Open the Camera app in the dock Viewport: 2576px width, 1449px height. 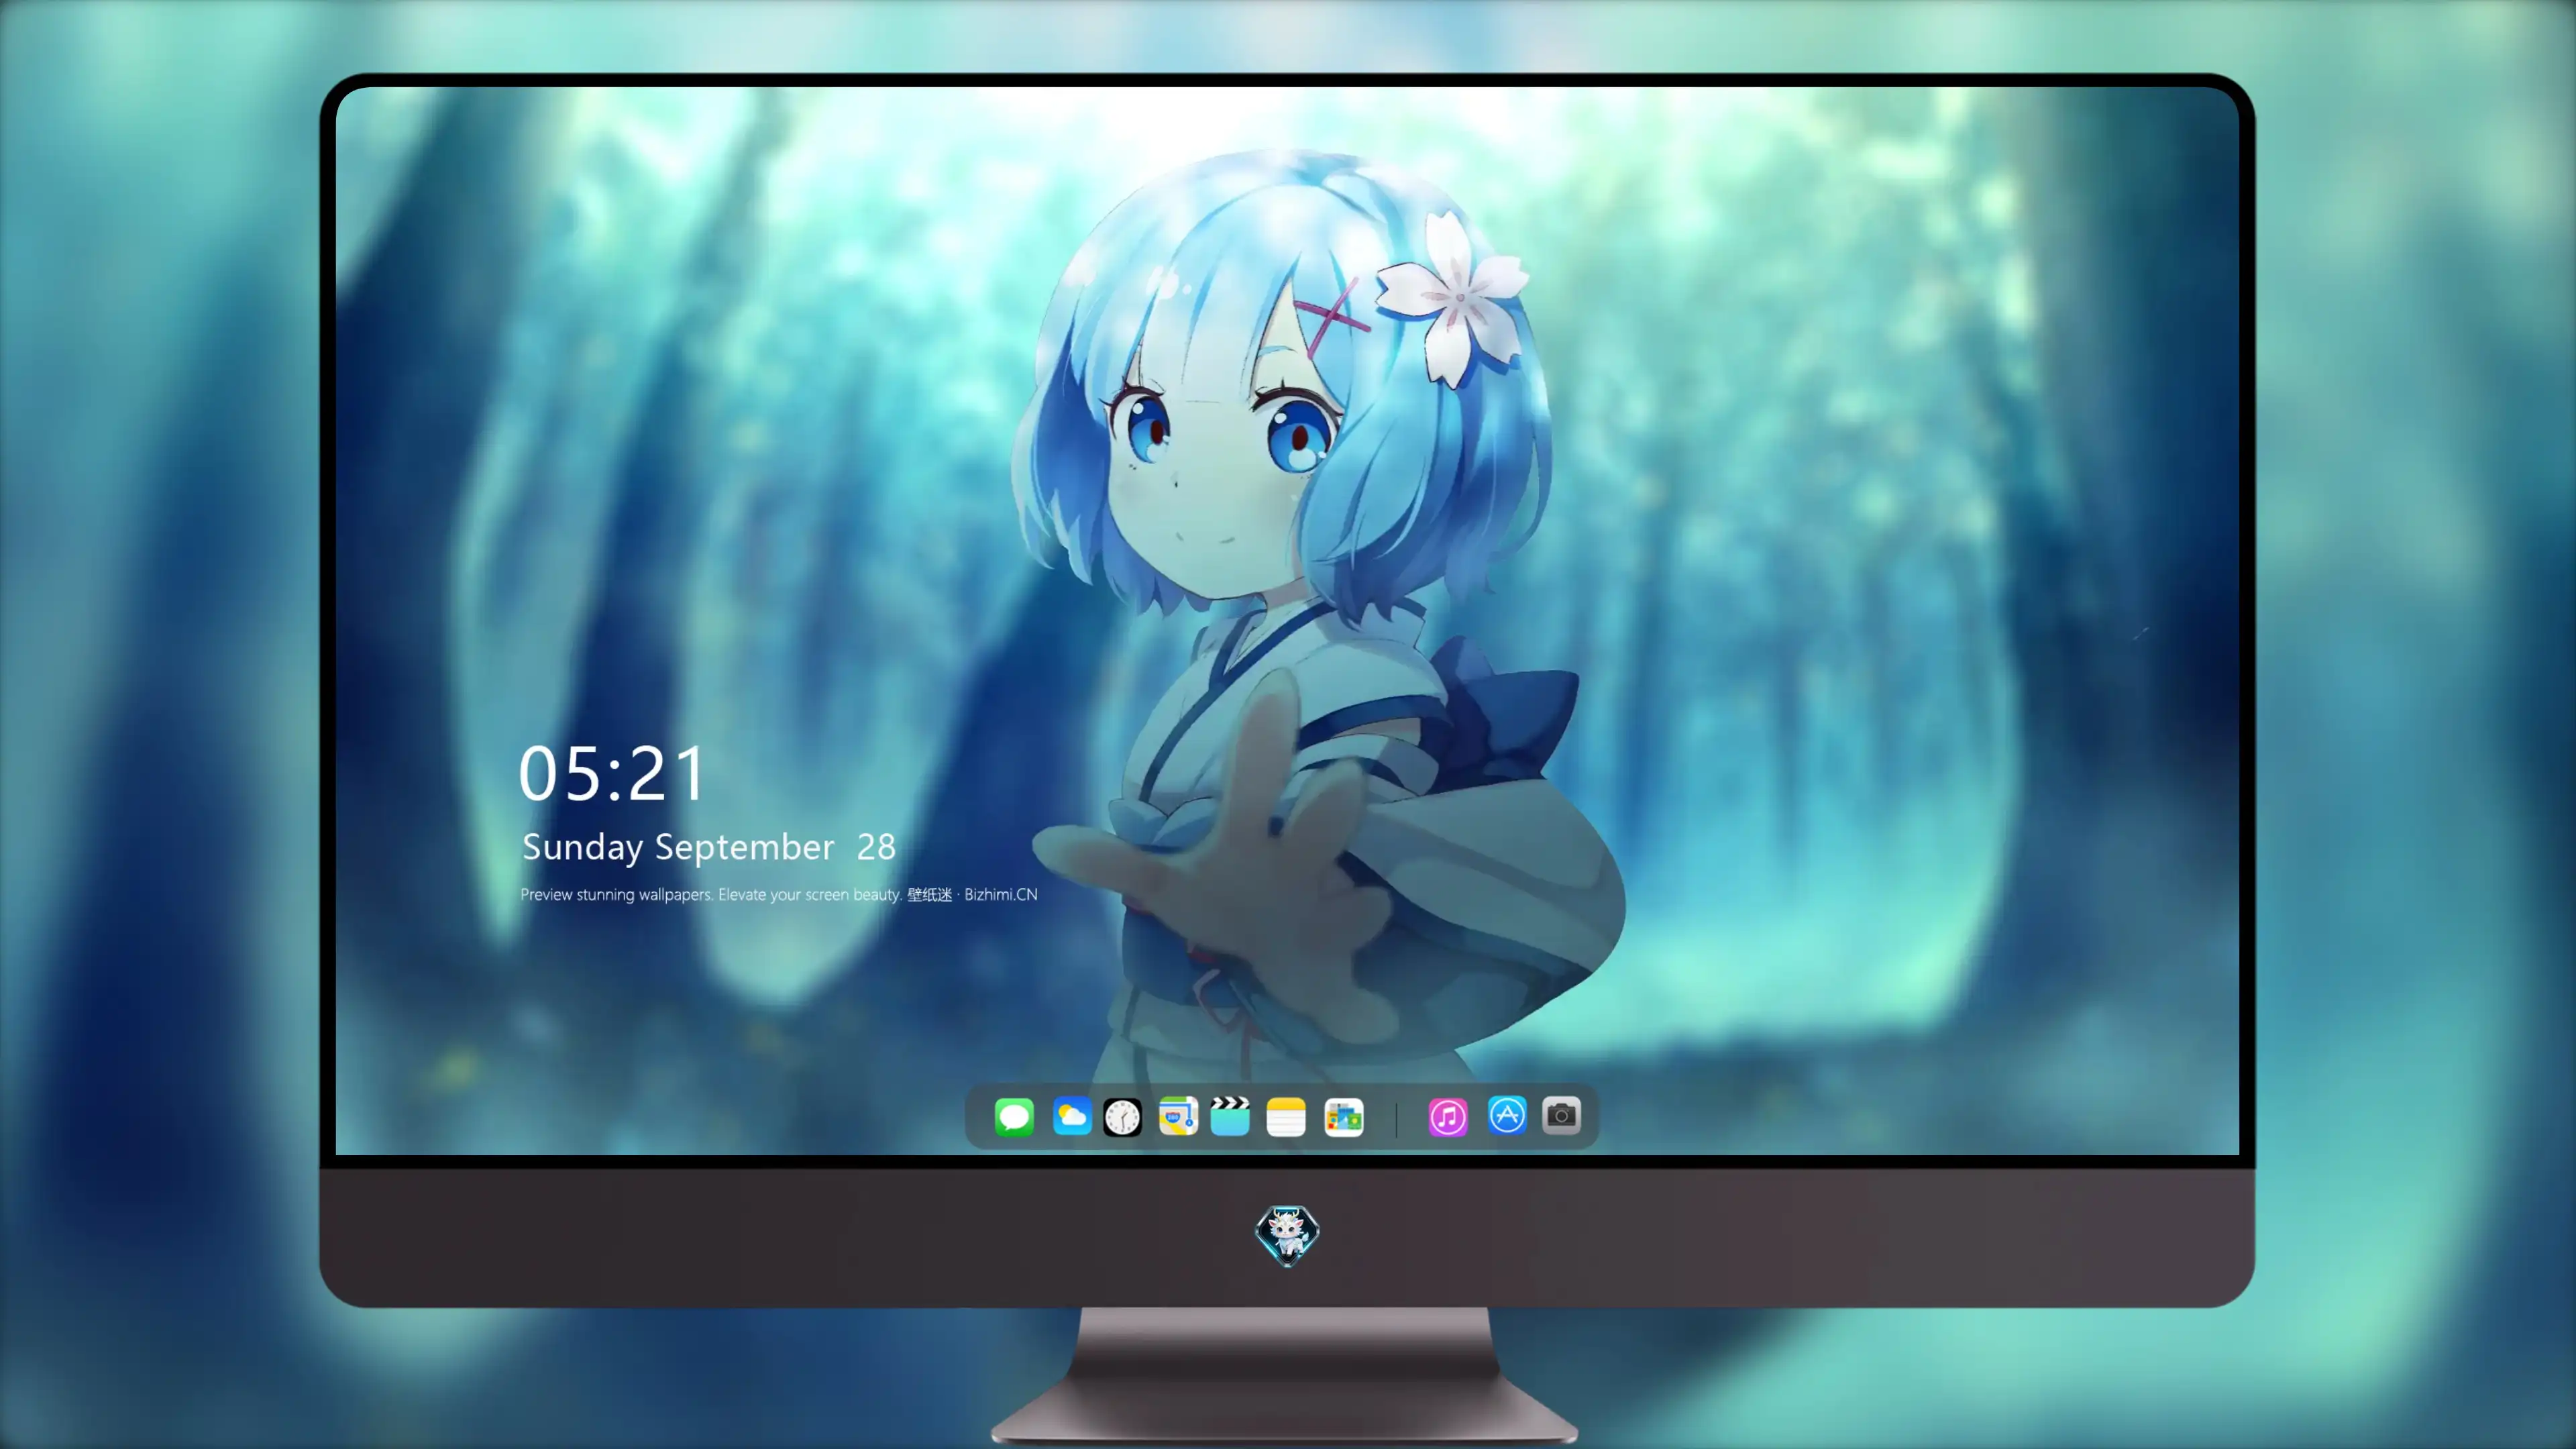[x=1561, y=1115]
